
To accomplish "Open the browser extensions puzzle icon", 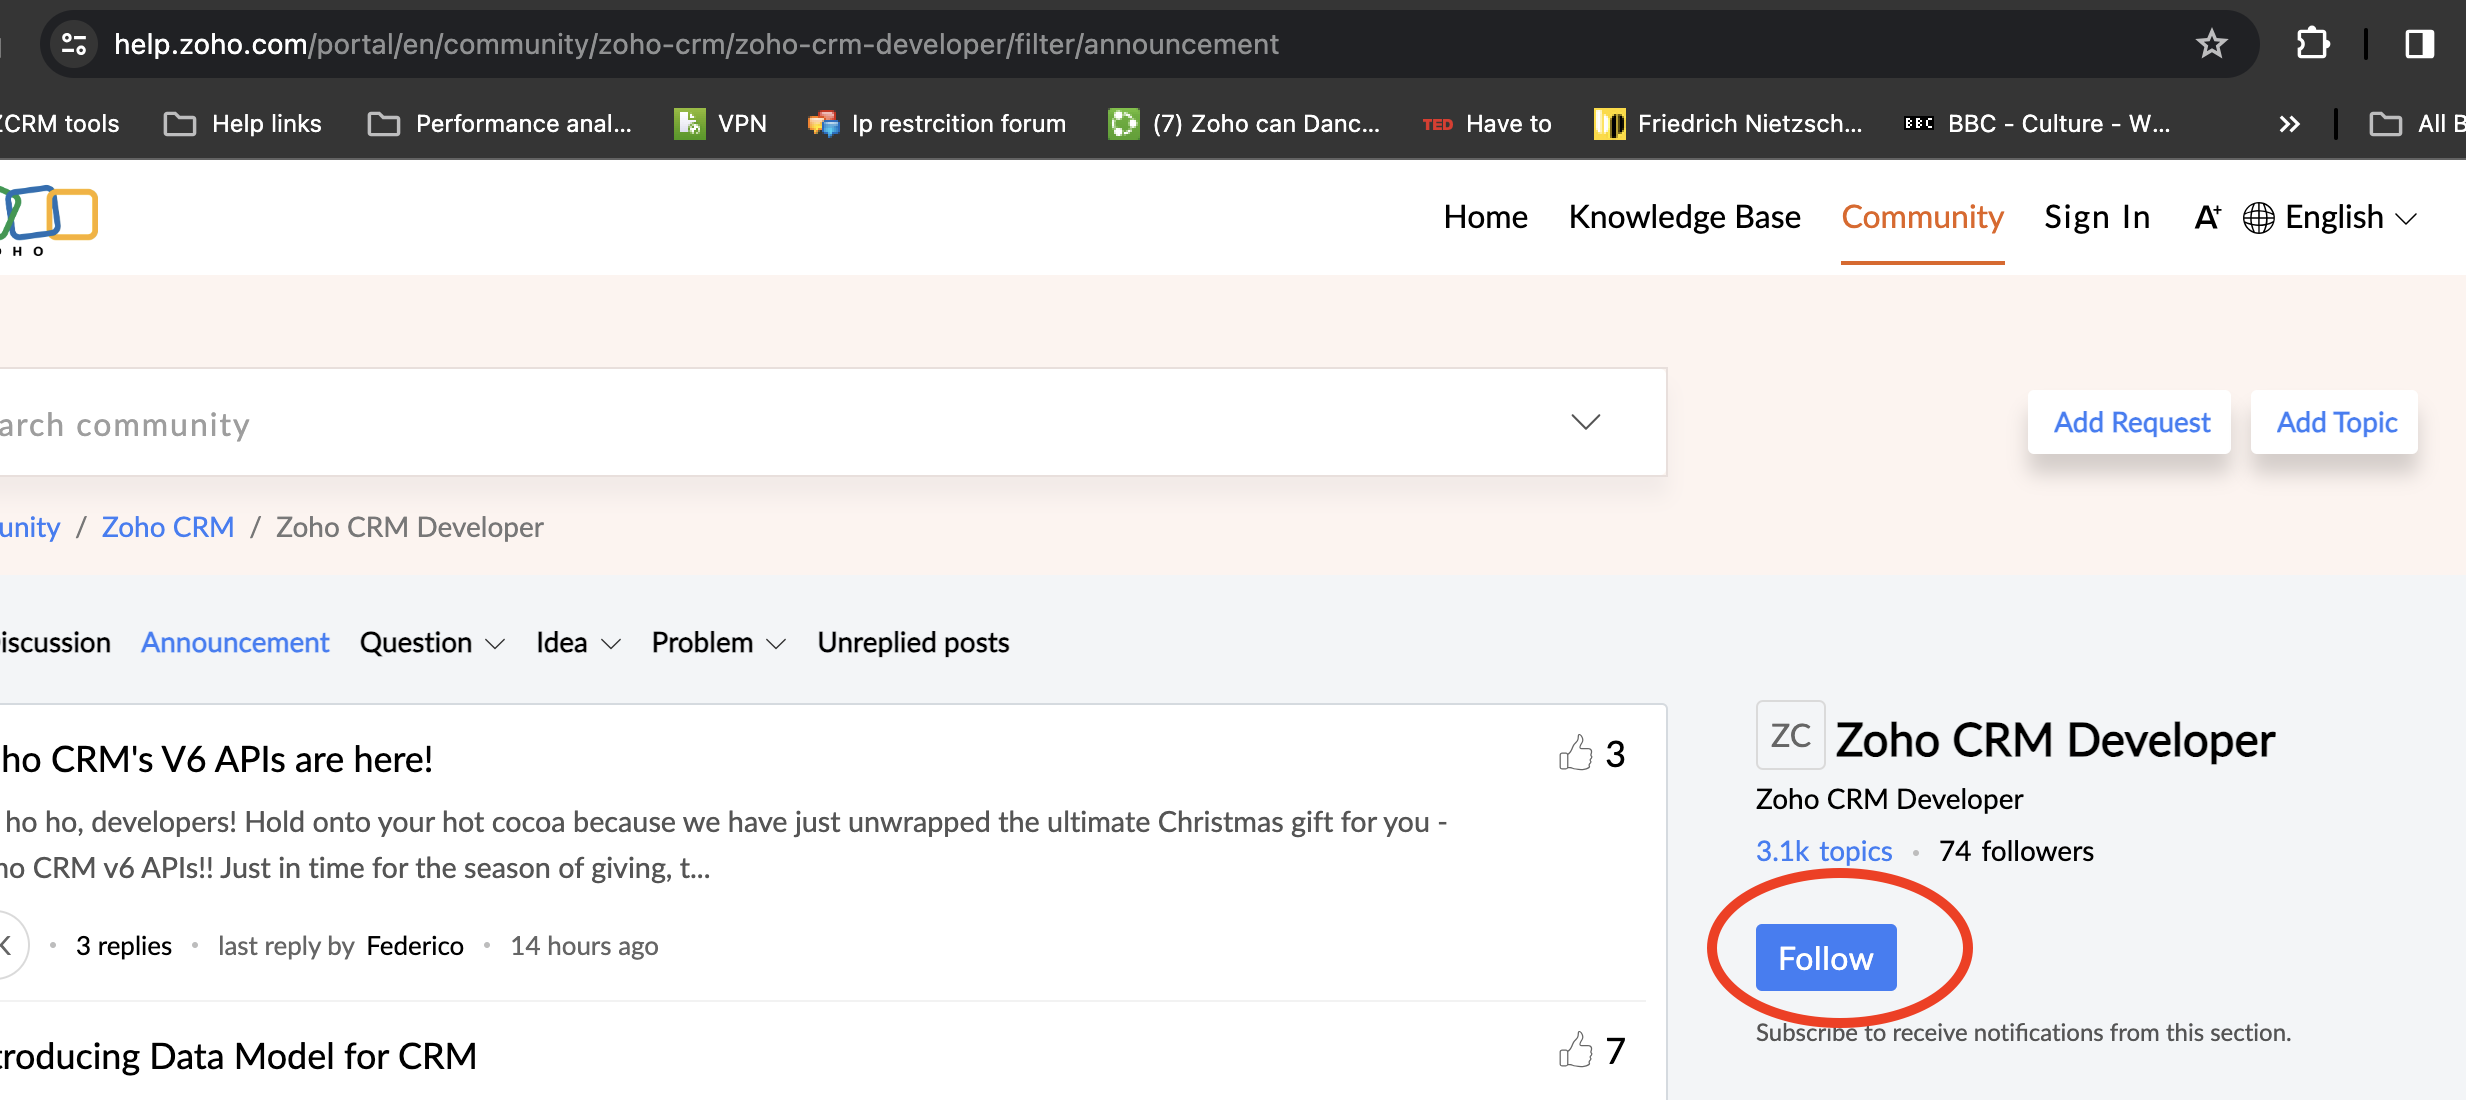I will coord(2313,43).
